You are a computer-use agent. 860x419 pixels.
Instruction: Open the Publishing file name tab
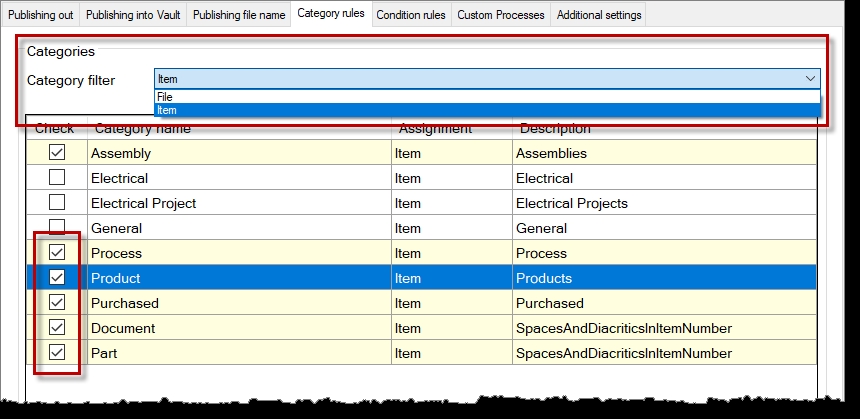tap(238, 15)
